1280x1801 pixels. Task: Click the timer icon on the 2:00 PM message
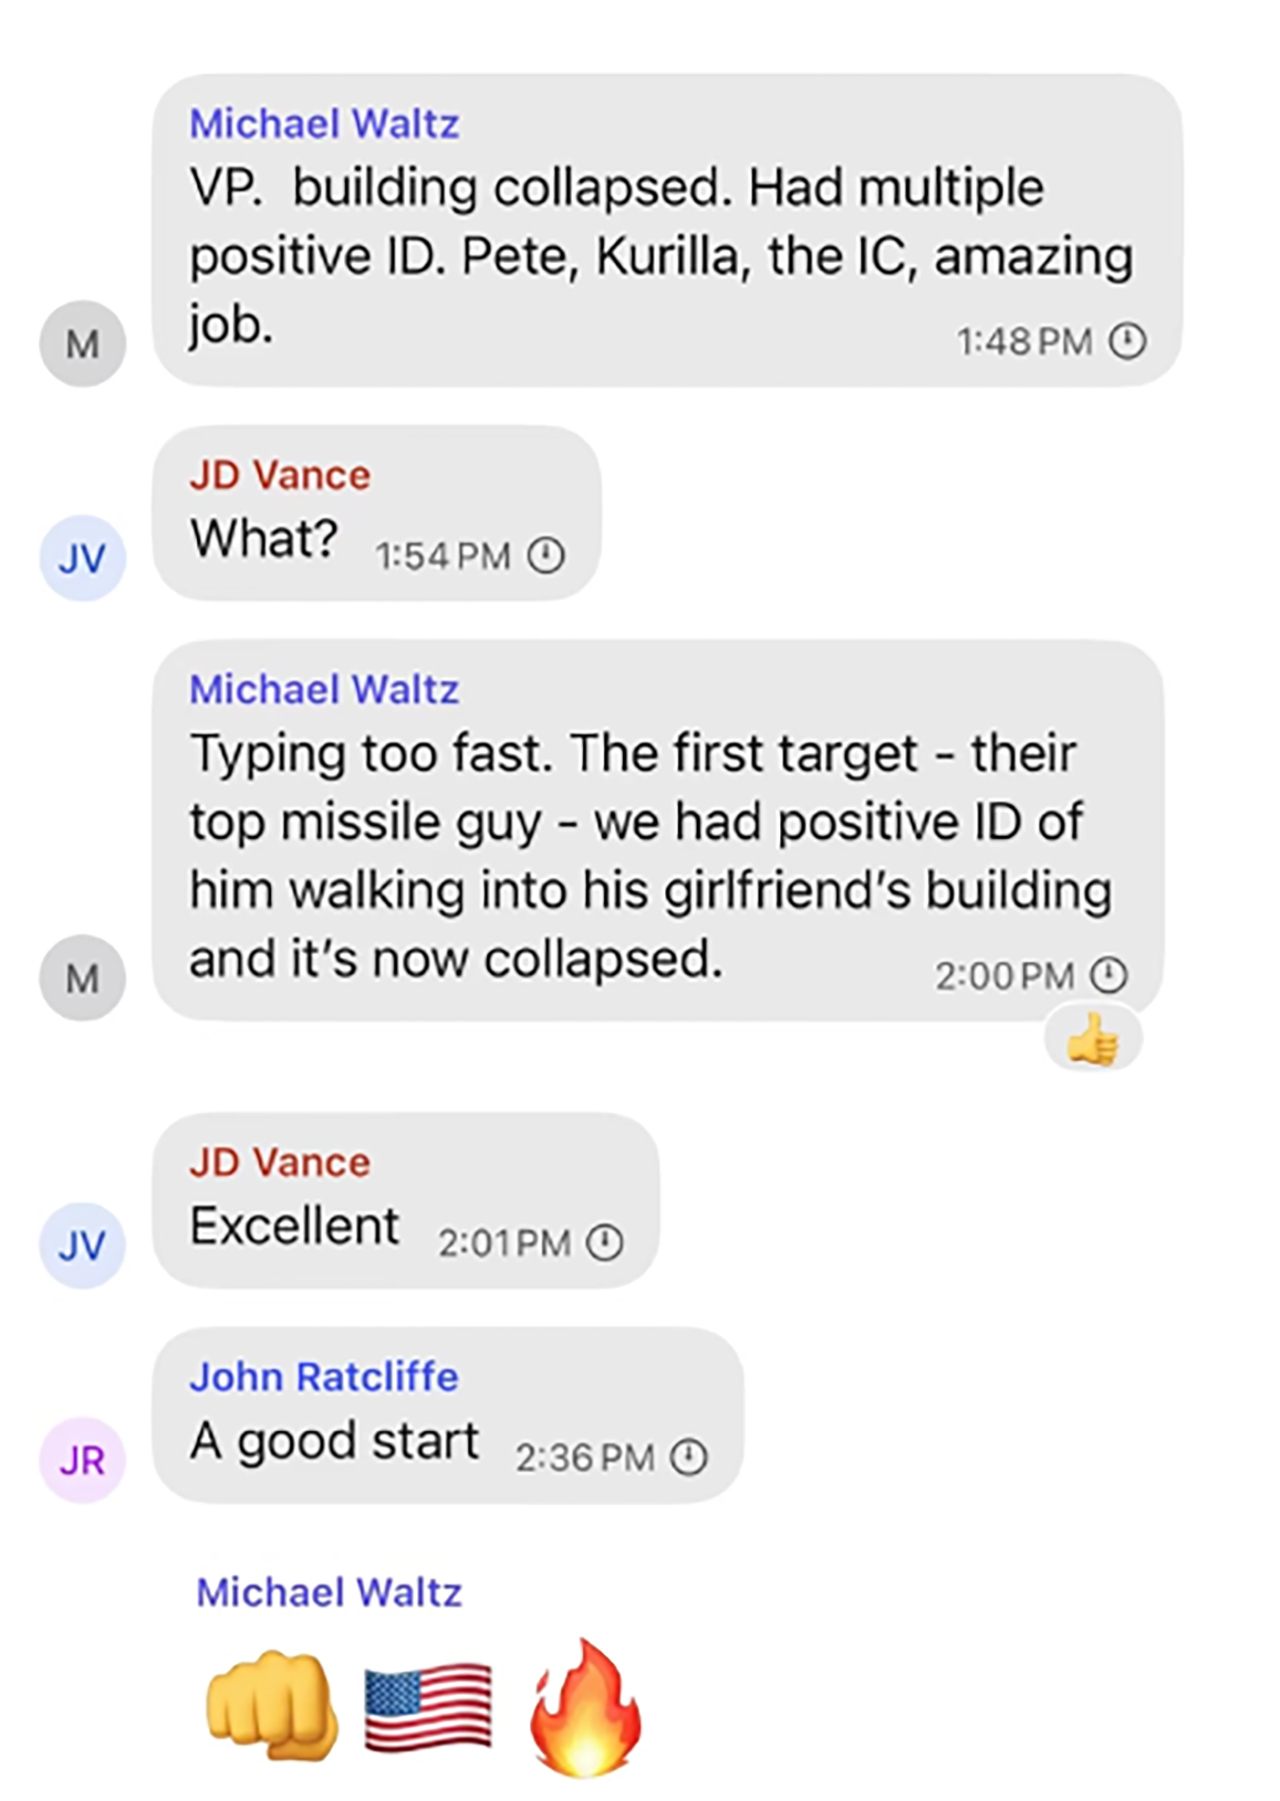coord(1108,975)
